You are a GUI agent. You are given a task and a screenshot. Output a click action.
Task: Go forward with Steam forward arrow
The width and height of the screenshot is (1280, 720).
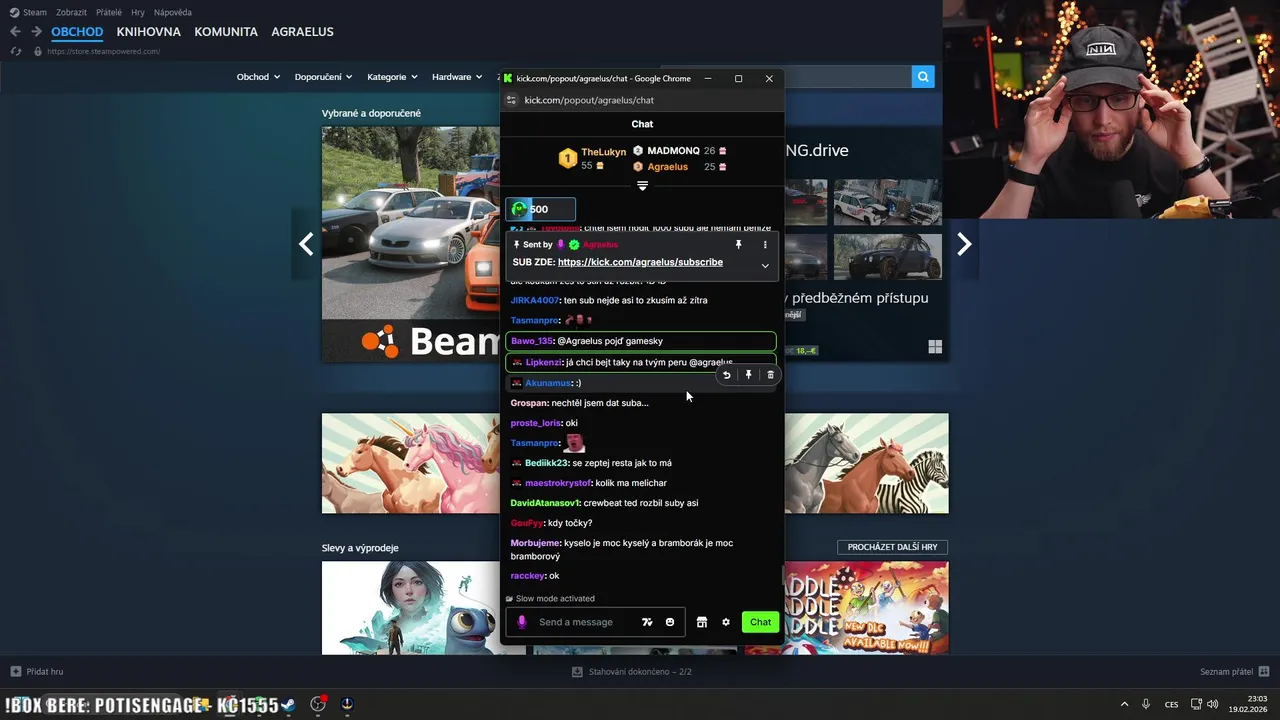click(36, 32)
